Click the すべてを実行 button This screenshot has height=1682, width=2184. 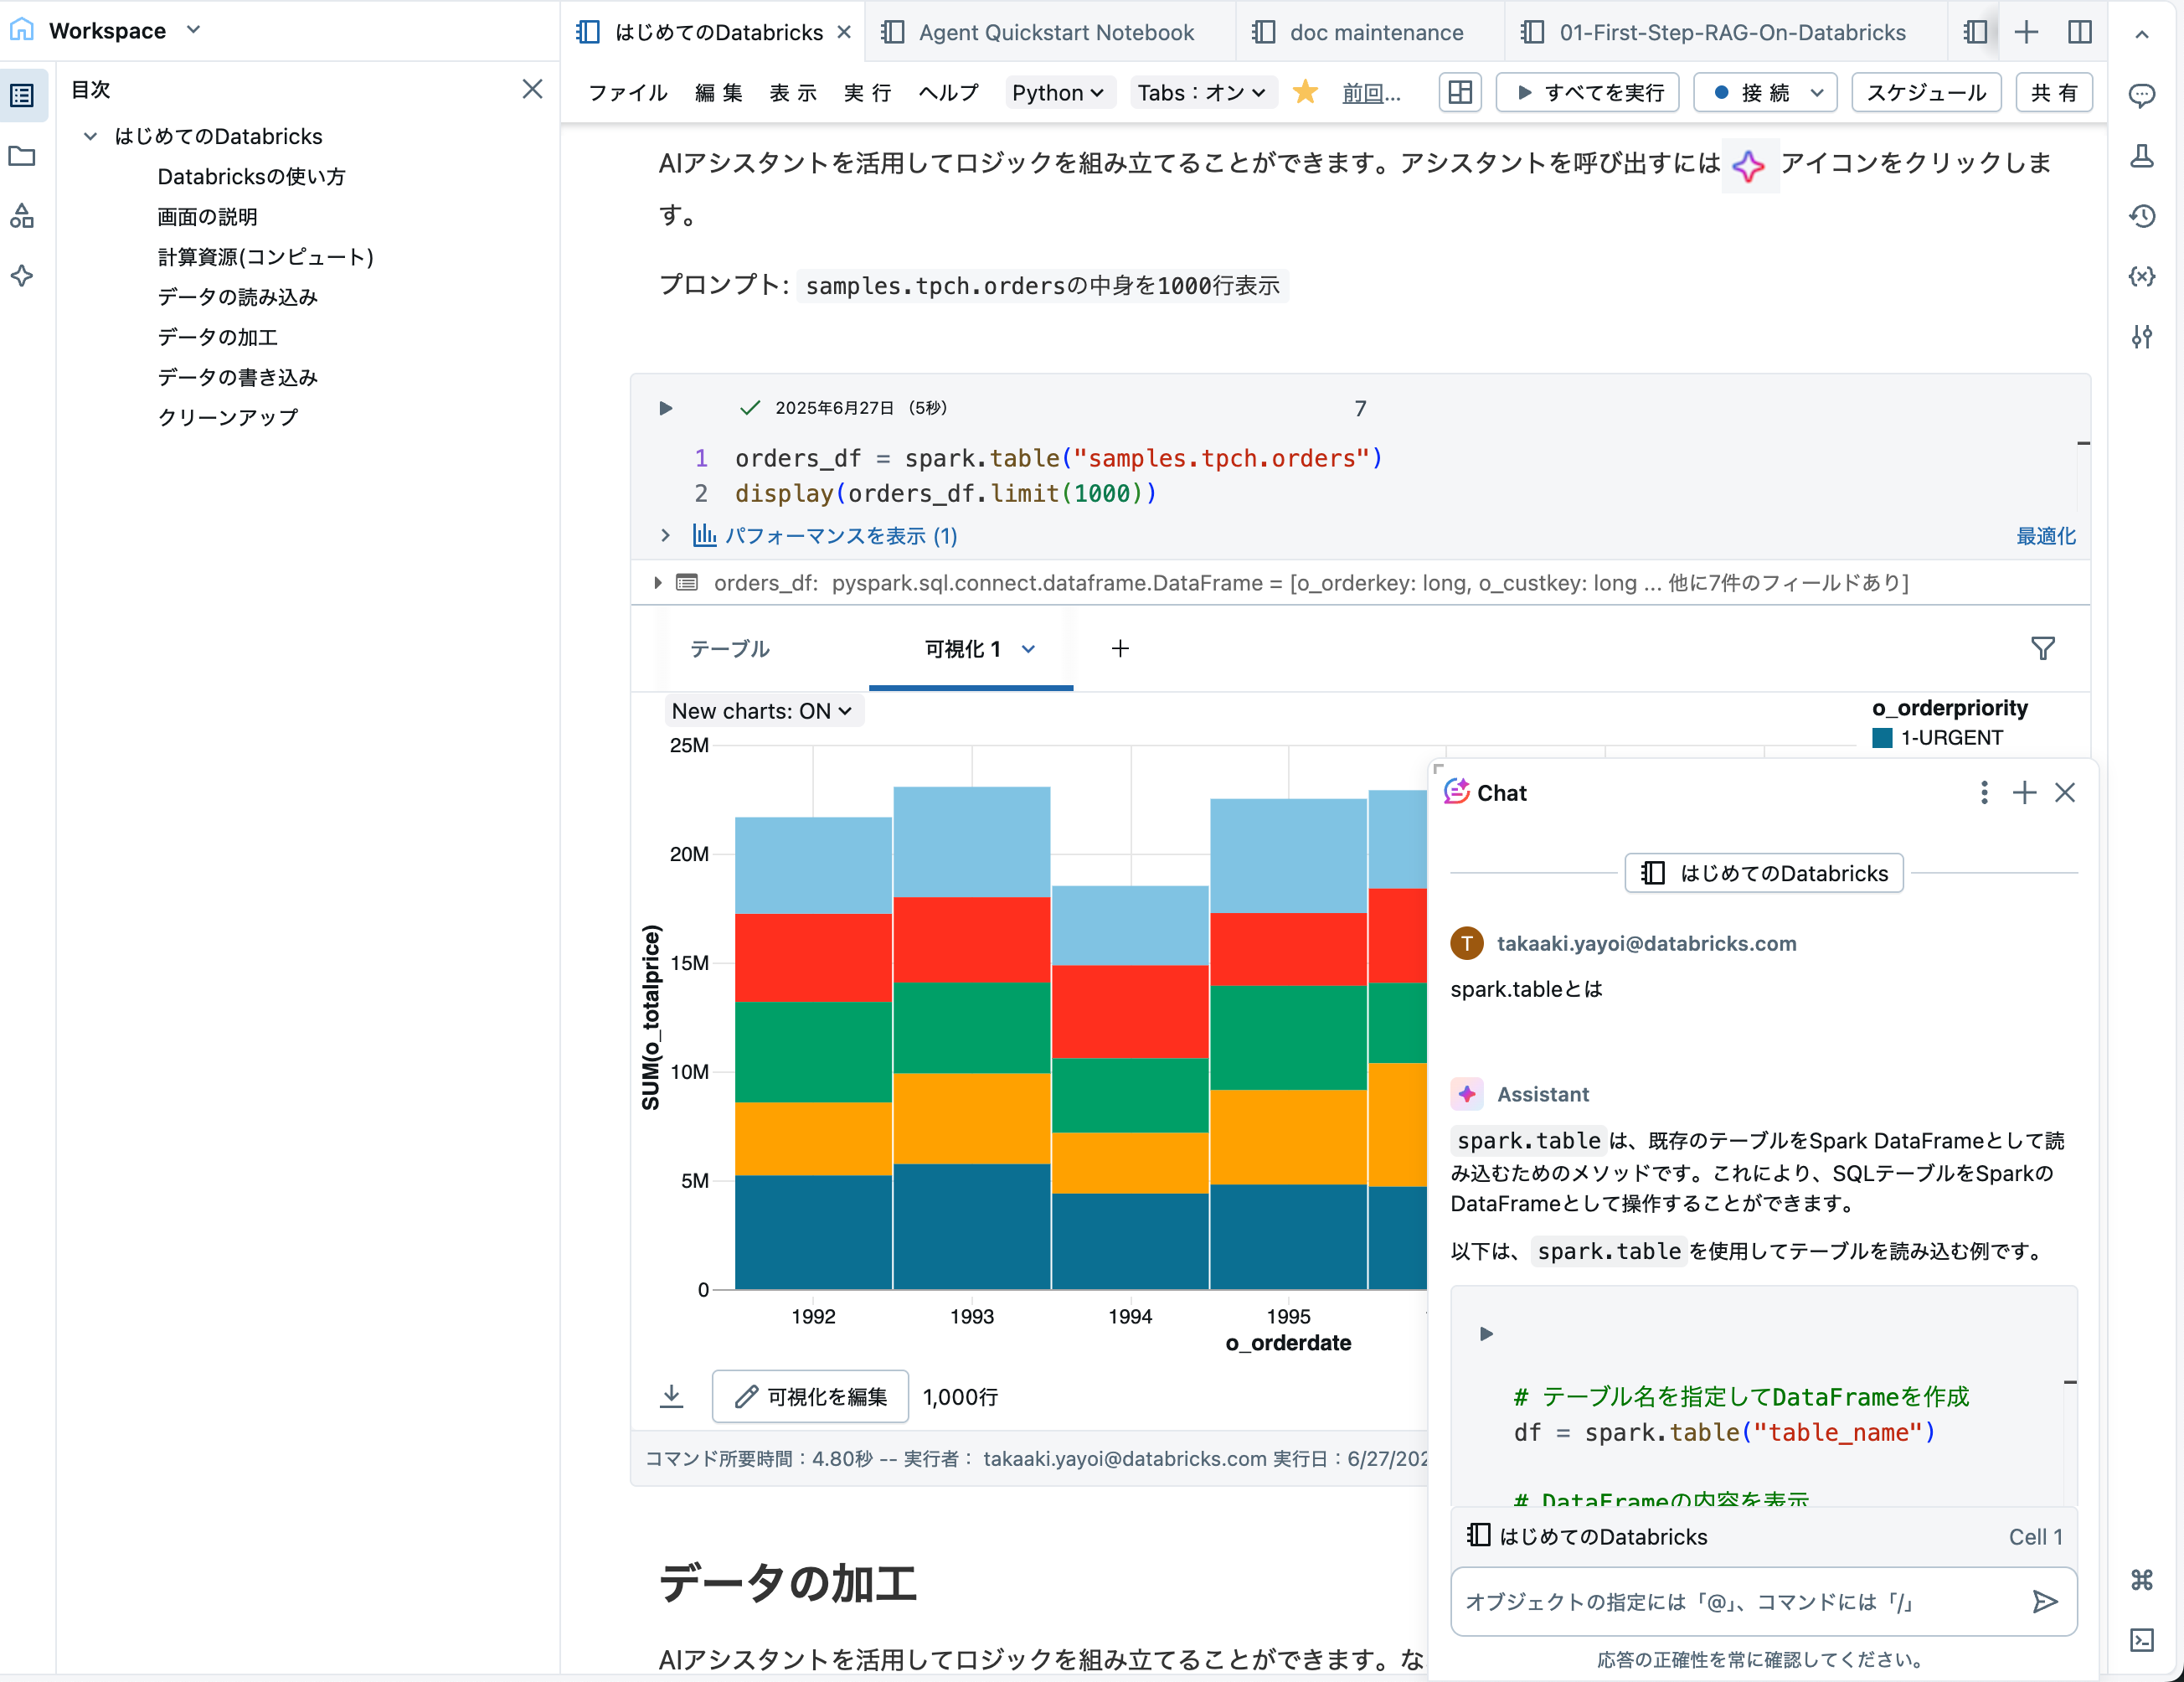[1587, 92]
